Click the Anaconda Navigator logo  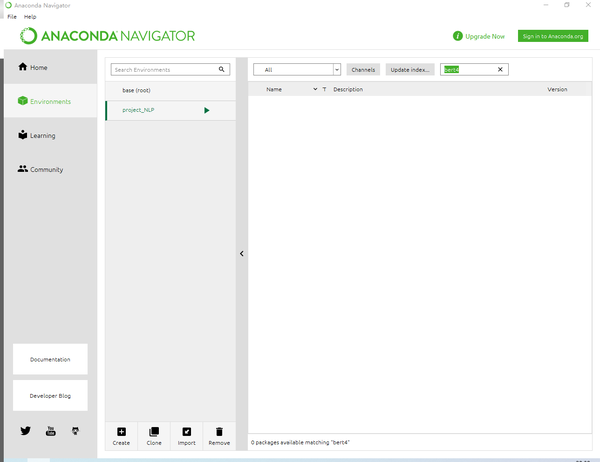click(108, 36)
